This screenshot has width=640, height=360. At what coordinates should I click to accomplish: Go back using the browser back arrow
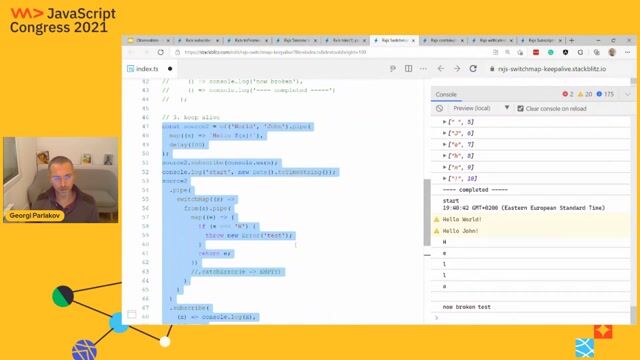pos(131,52)
